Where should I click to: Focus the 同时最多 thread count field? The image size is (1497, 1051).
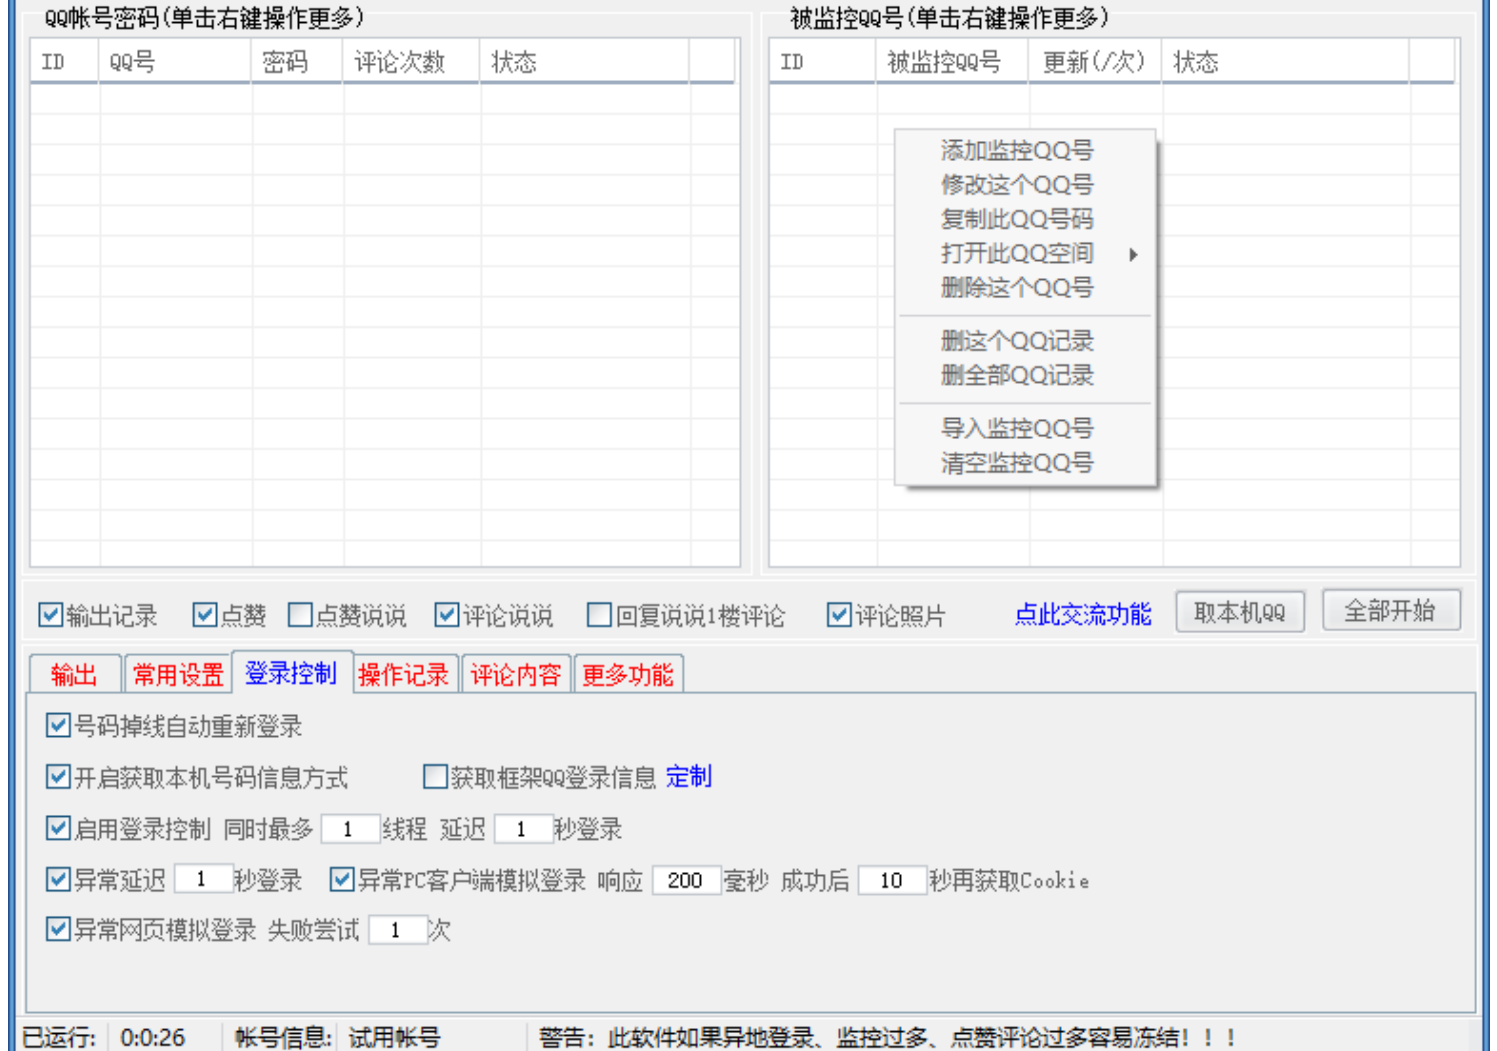(x=350, y=829)
